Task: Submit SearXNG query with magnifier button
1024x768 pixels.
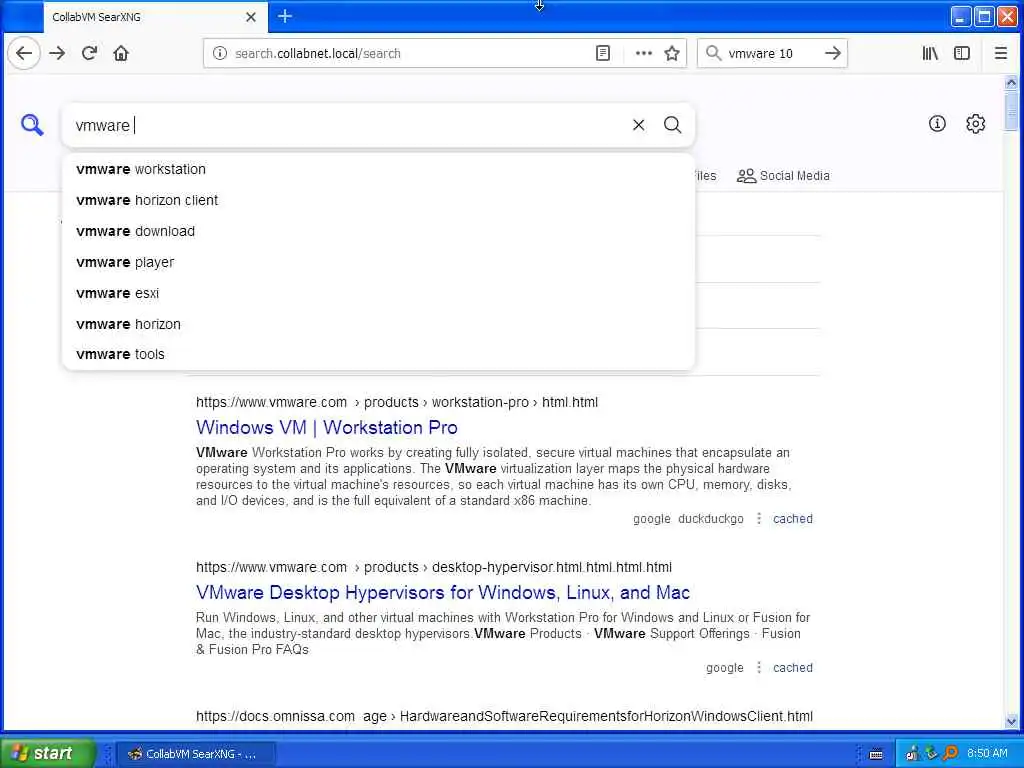Action: [x=673, y=125]
